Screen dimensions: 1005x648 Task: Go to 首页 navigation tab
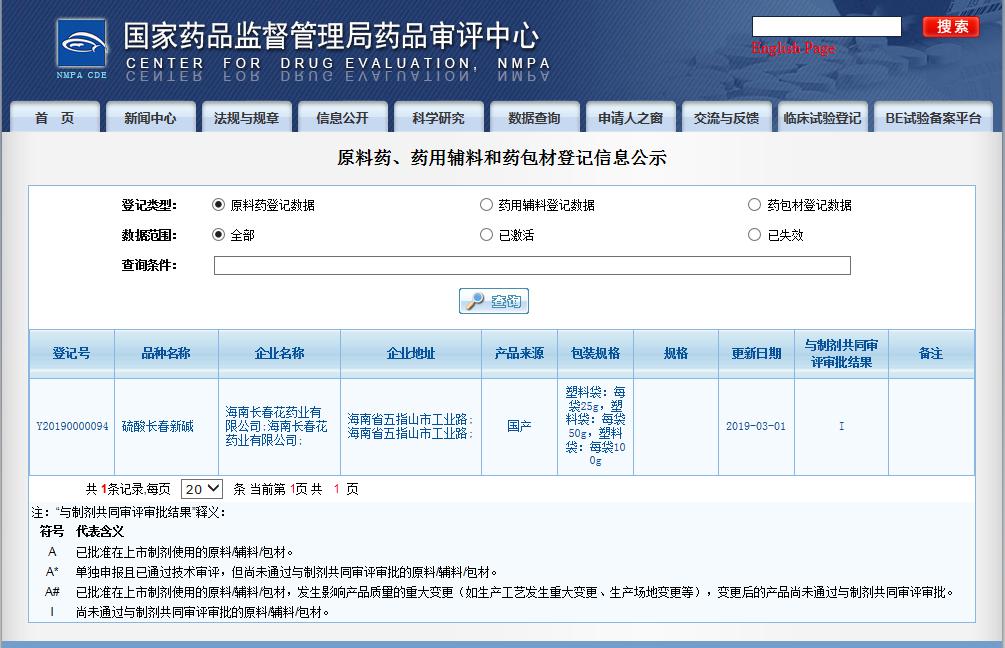click(54, 118)
